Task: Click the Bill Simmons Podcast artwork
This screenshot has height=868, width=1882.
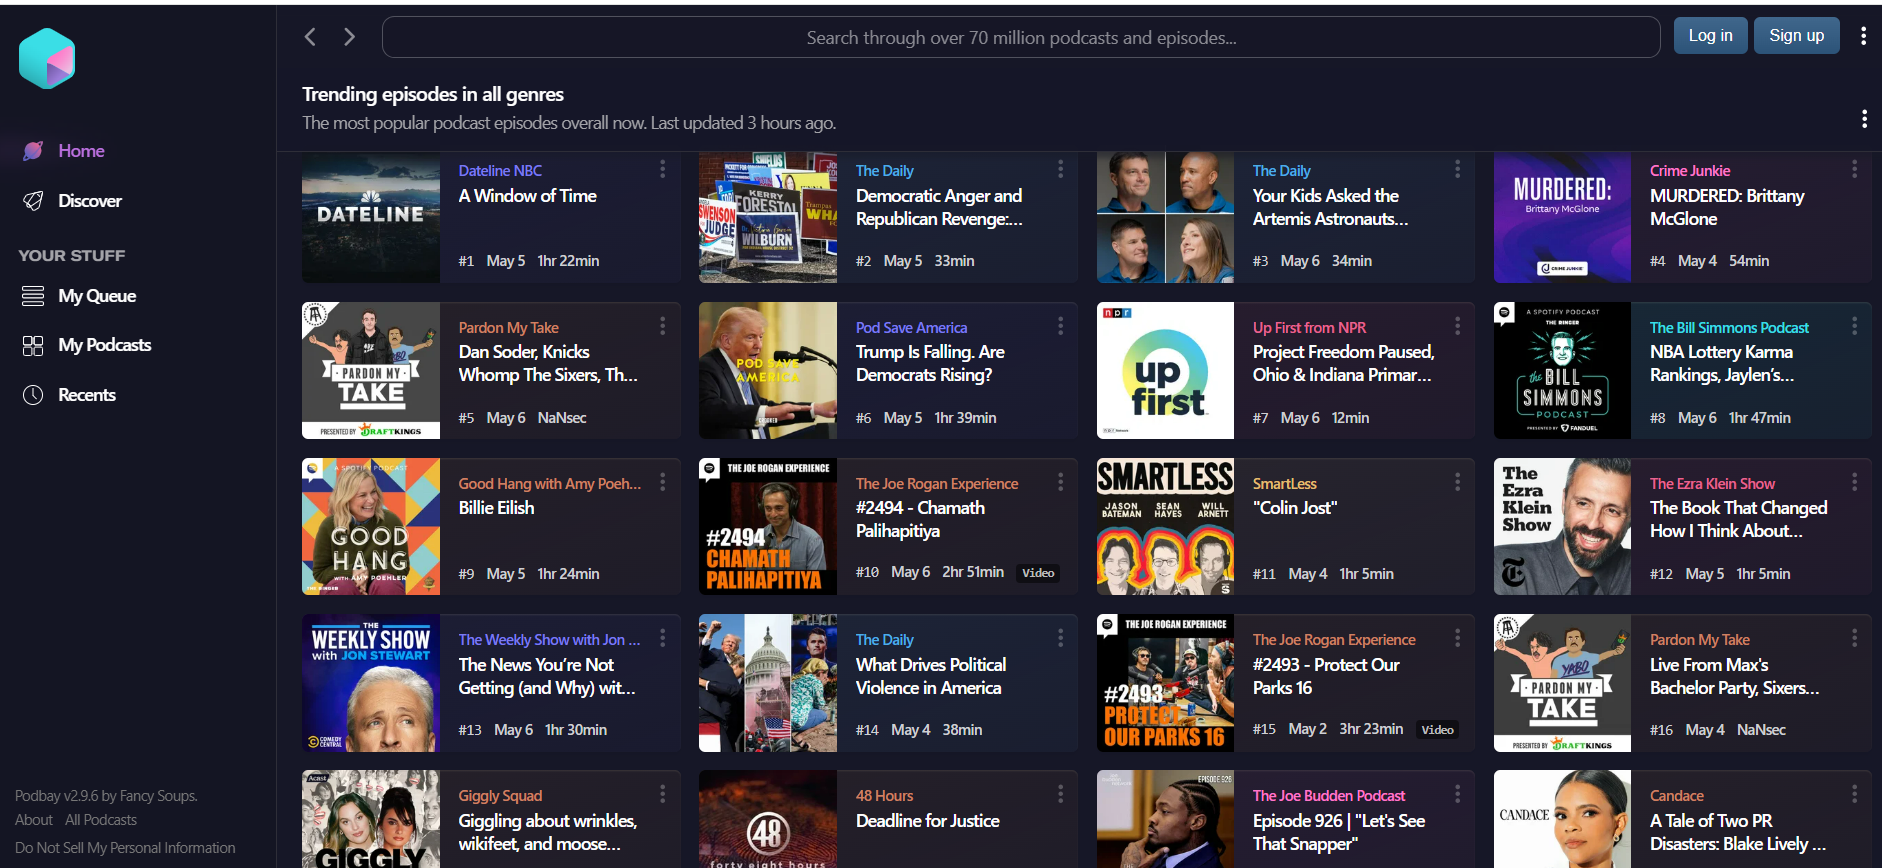Action: [1562, 370]
